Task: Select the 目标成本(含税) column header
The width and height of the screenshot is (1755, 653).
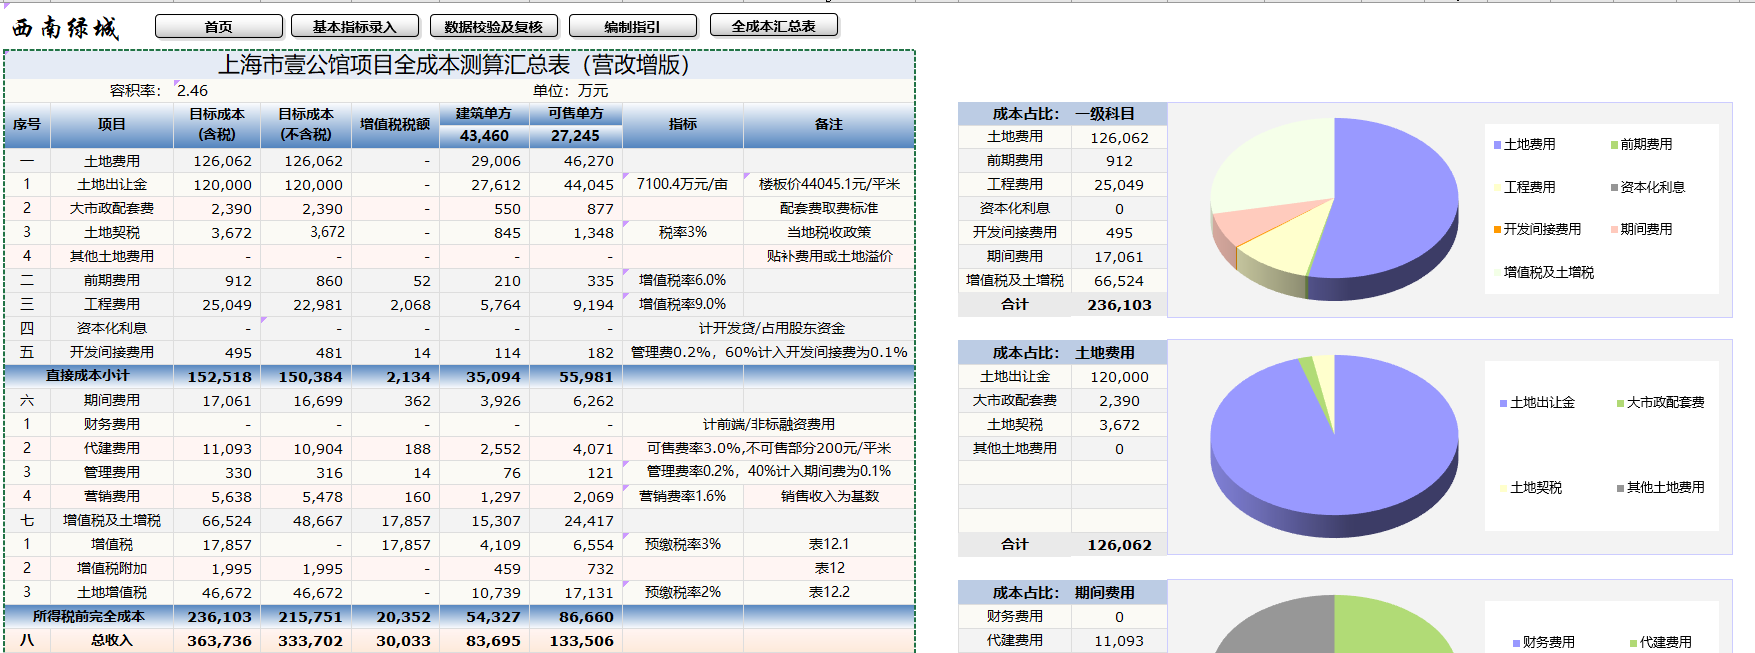Action: click(x=217, y=125)
